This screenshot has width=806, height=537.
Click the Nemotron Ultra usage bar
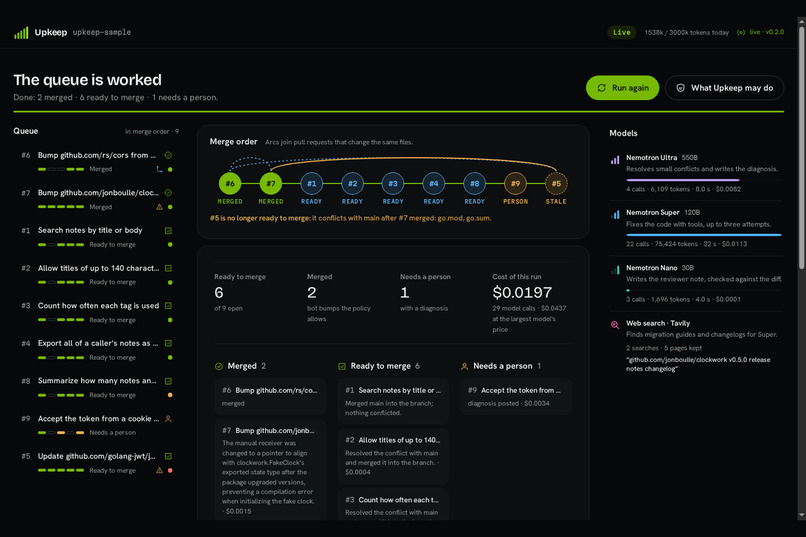(704, 180)
